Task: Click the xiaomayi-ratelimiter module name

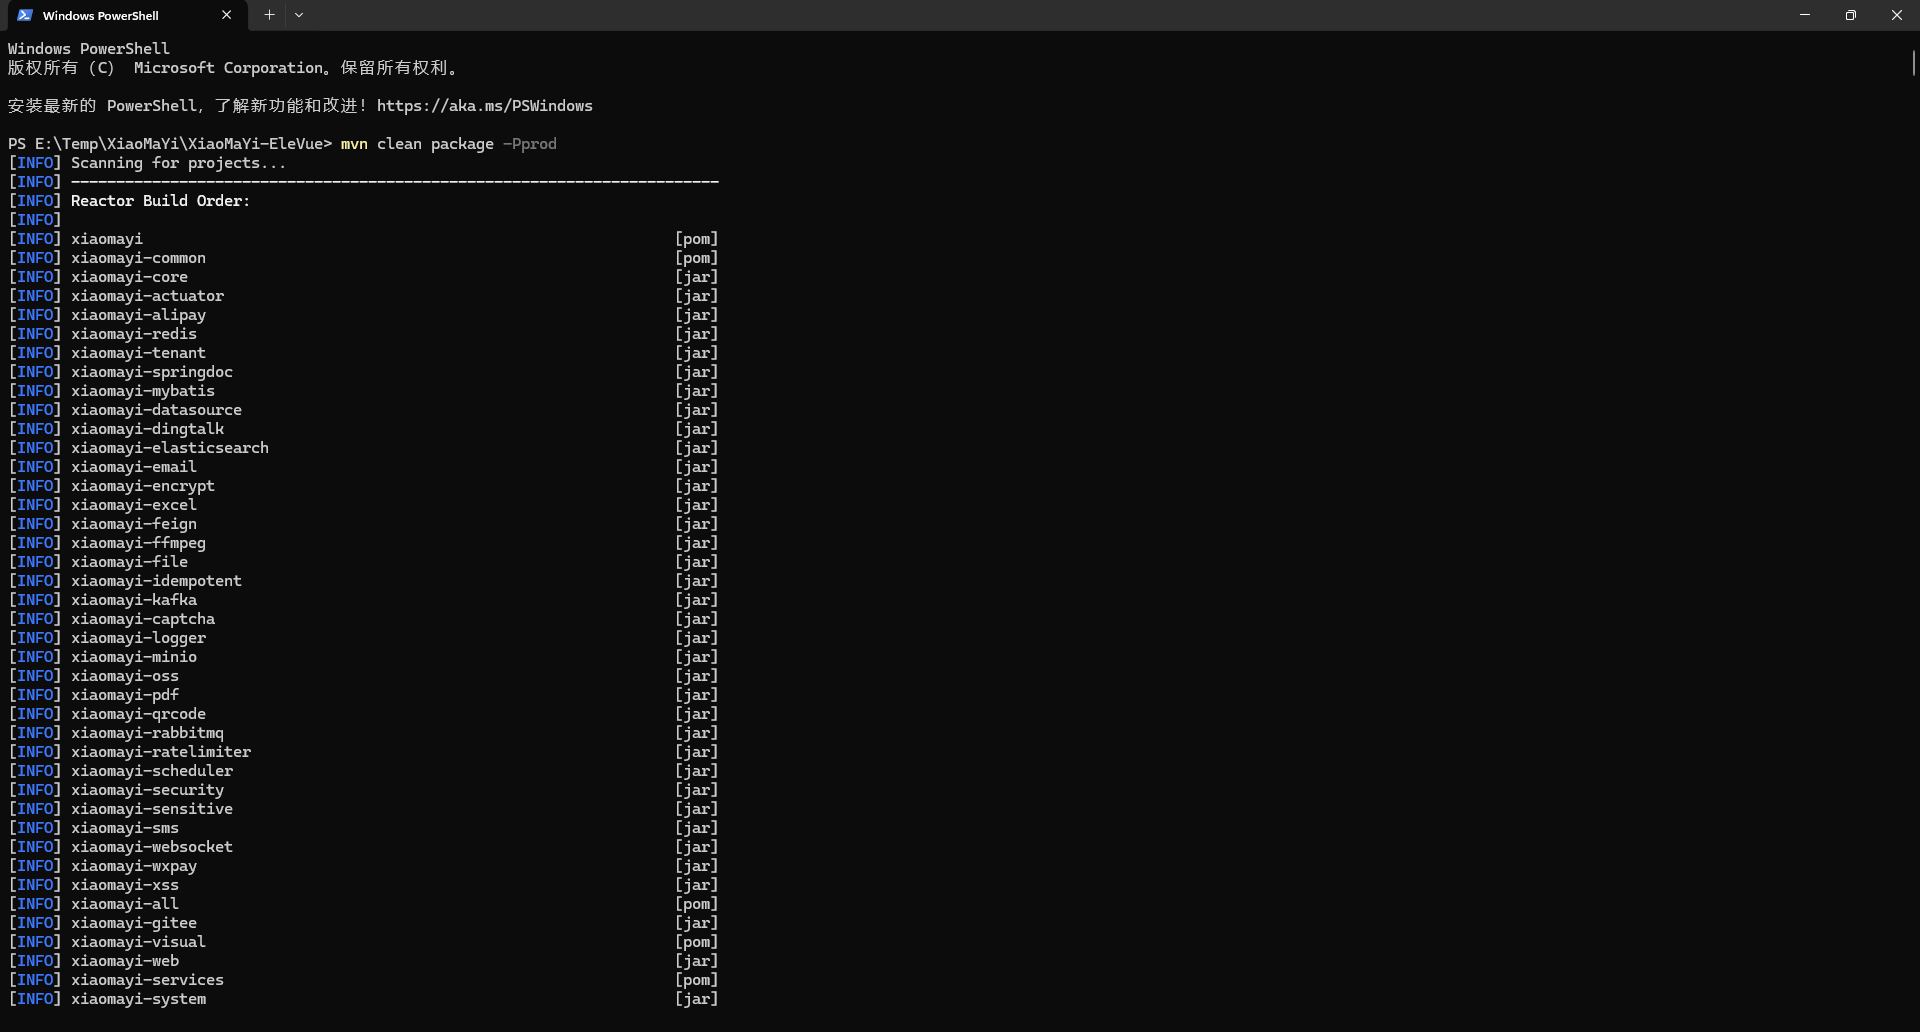Action: (161, 752)
